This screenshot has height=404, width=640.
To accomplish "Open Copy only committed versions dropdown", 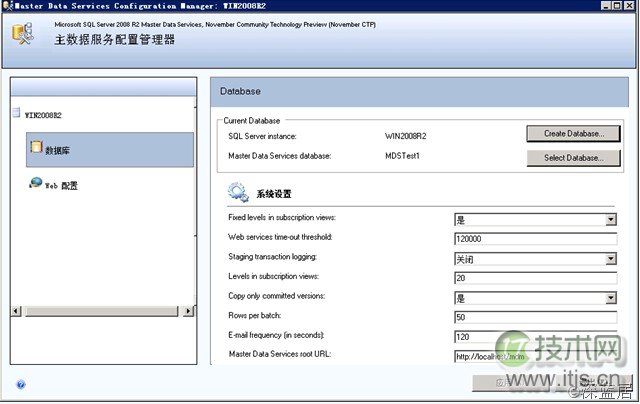I will click(x=611, y=298).
